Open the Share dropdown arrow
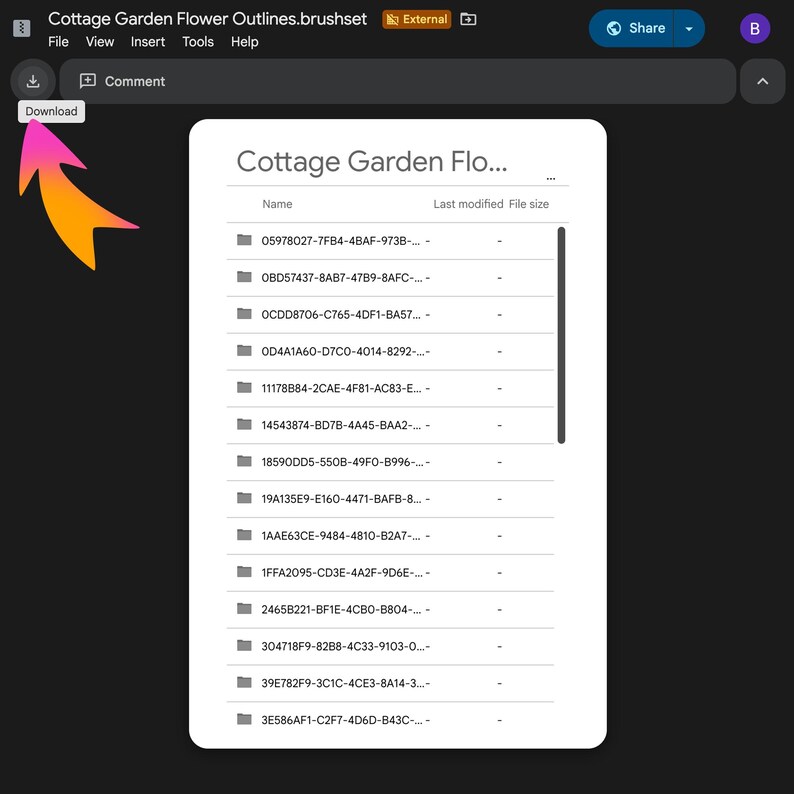The width and height of the screenshot is (794, 794). (x=689, y=28)
